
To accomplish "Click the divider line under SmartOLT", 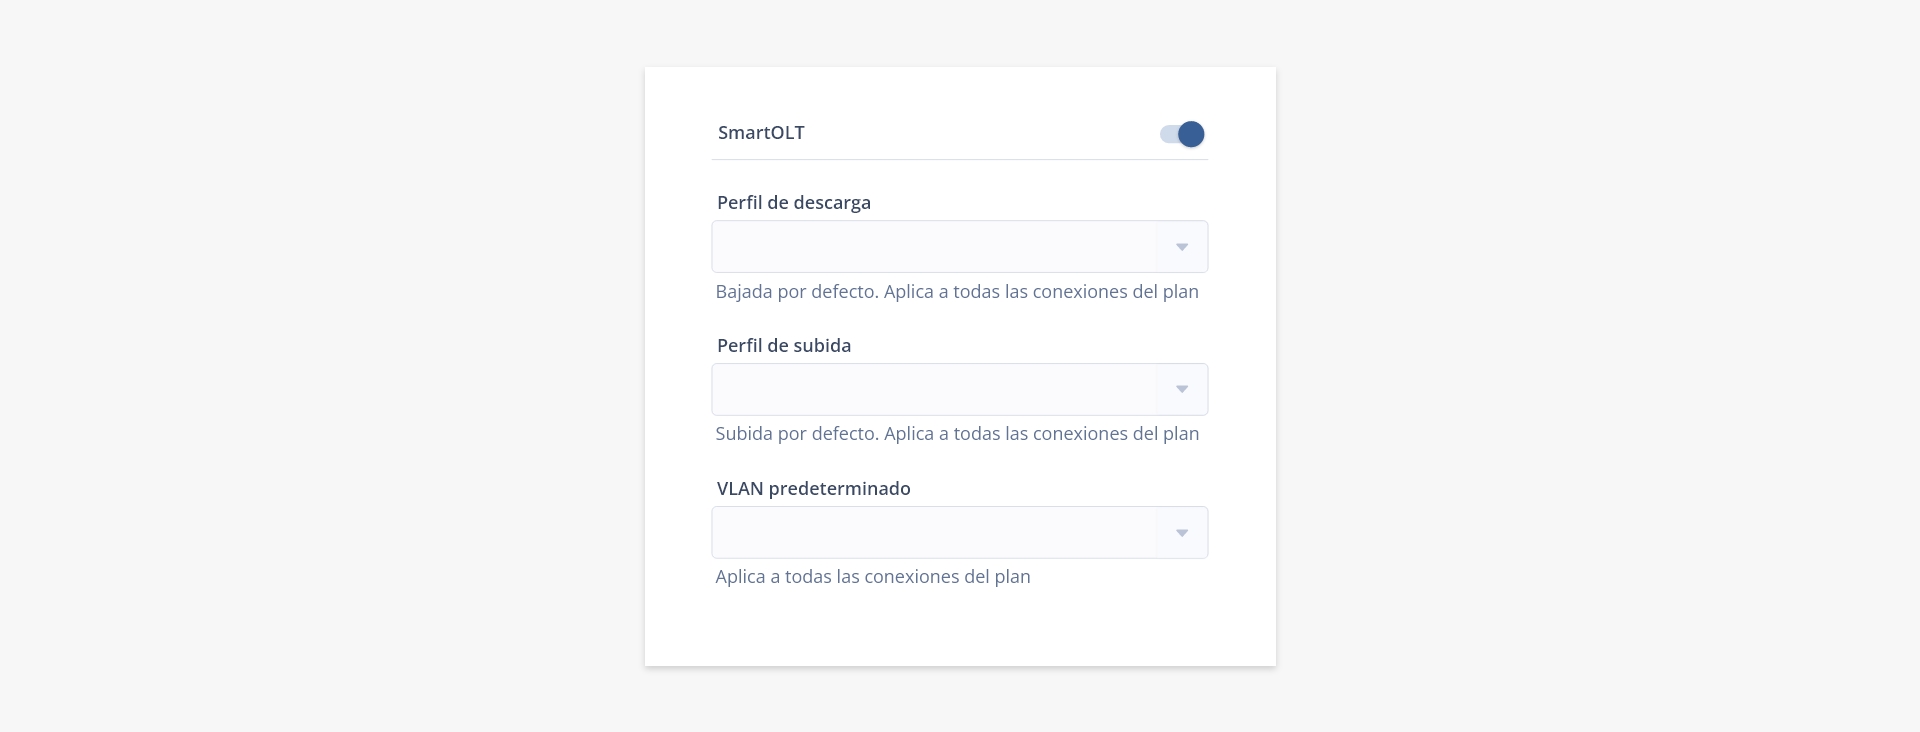I will click(960, 159).
